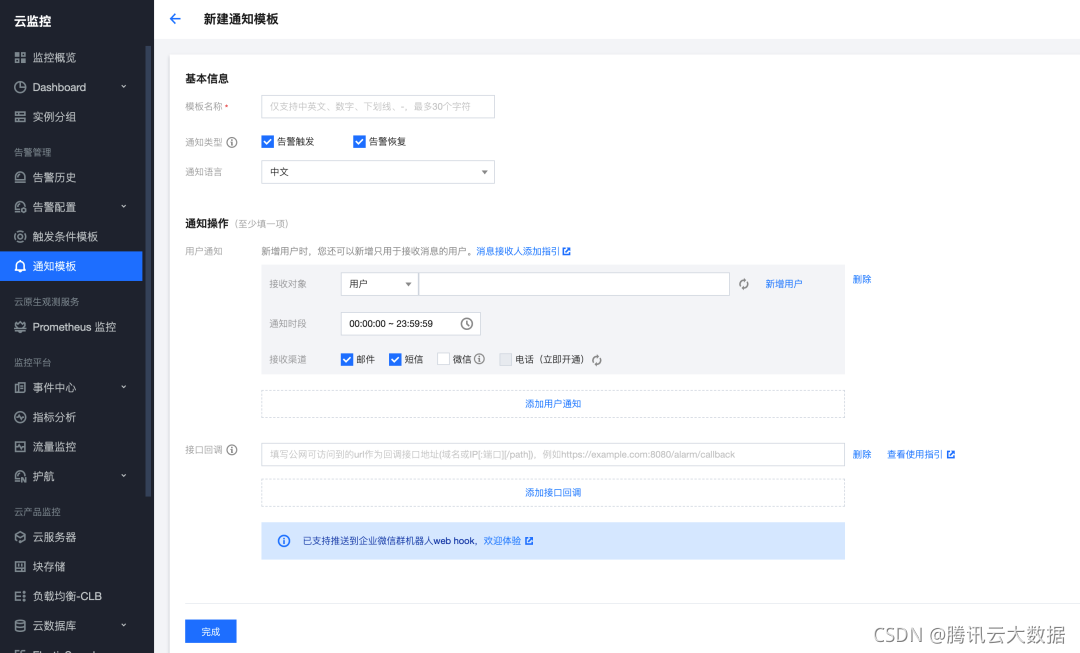This screenshot has width=1080, height=653.
Task: Uncheck the 告警触发 checkbox
Action: tap(267, 141)
